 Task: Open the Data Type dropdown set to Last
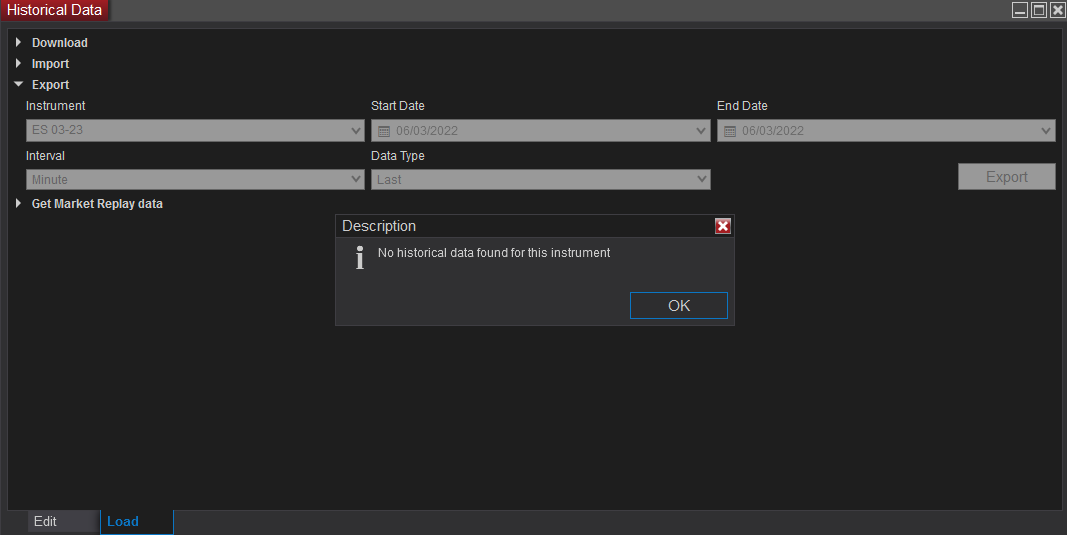[x=702, y=180]
